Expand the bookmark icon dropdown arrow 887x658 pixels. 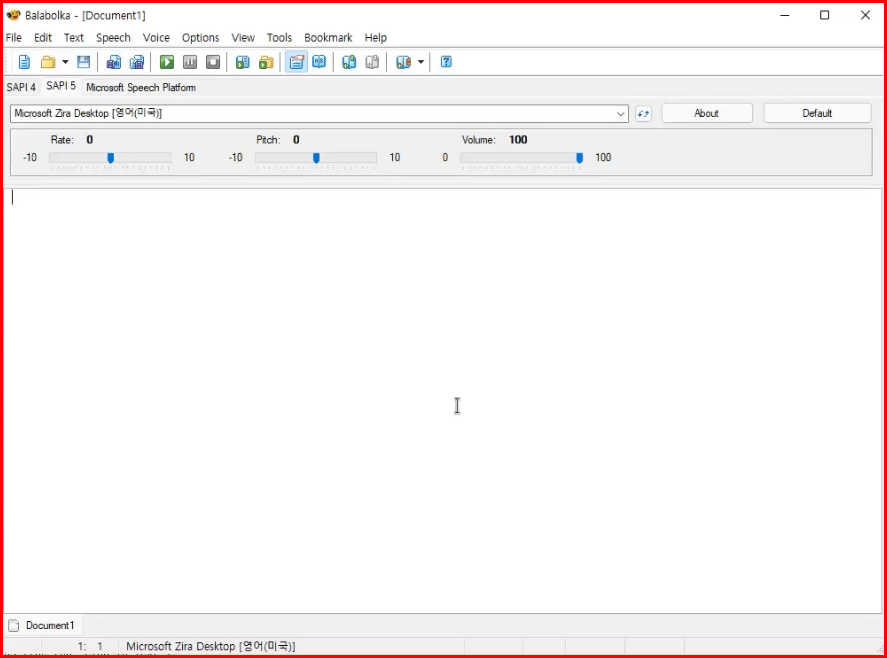click(x=421, y=62)
